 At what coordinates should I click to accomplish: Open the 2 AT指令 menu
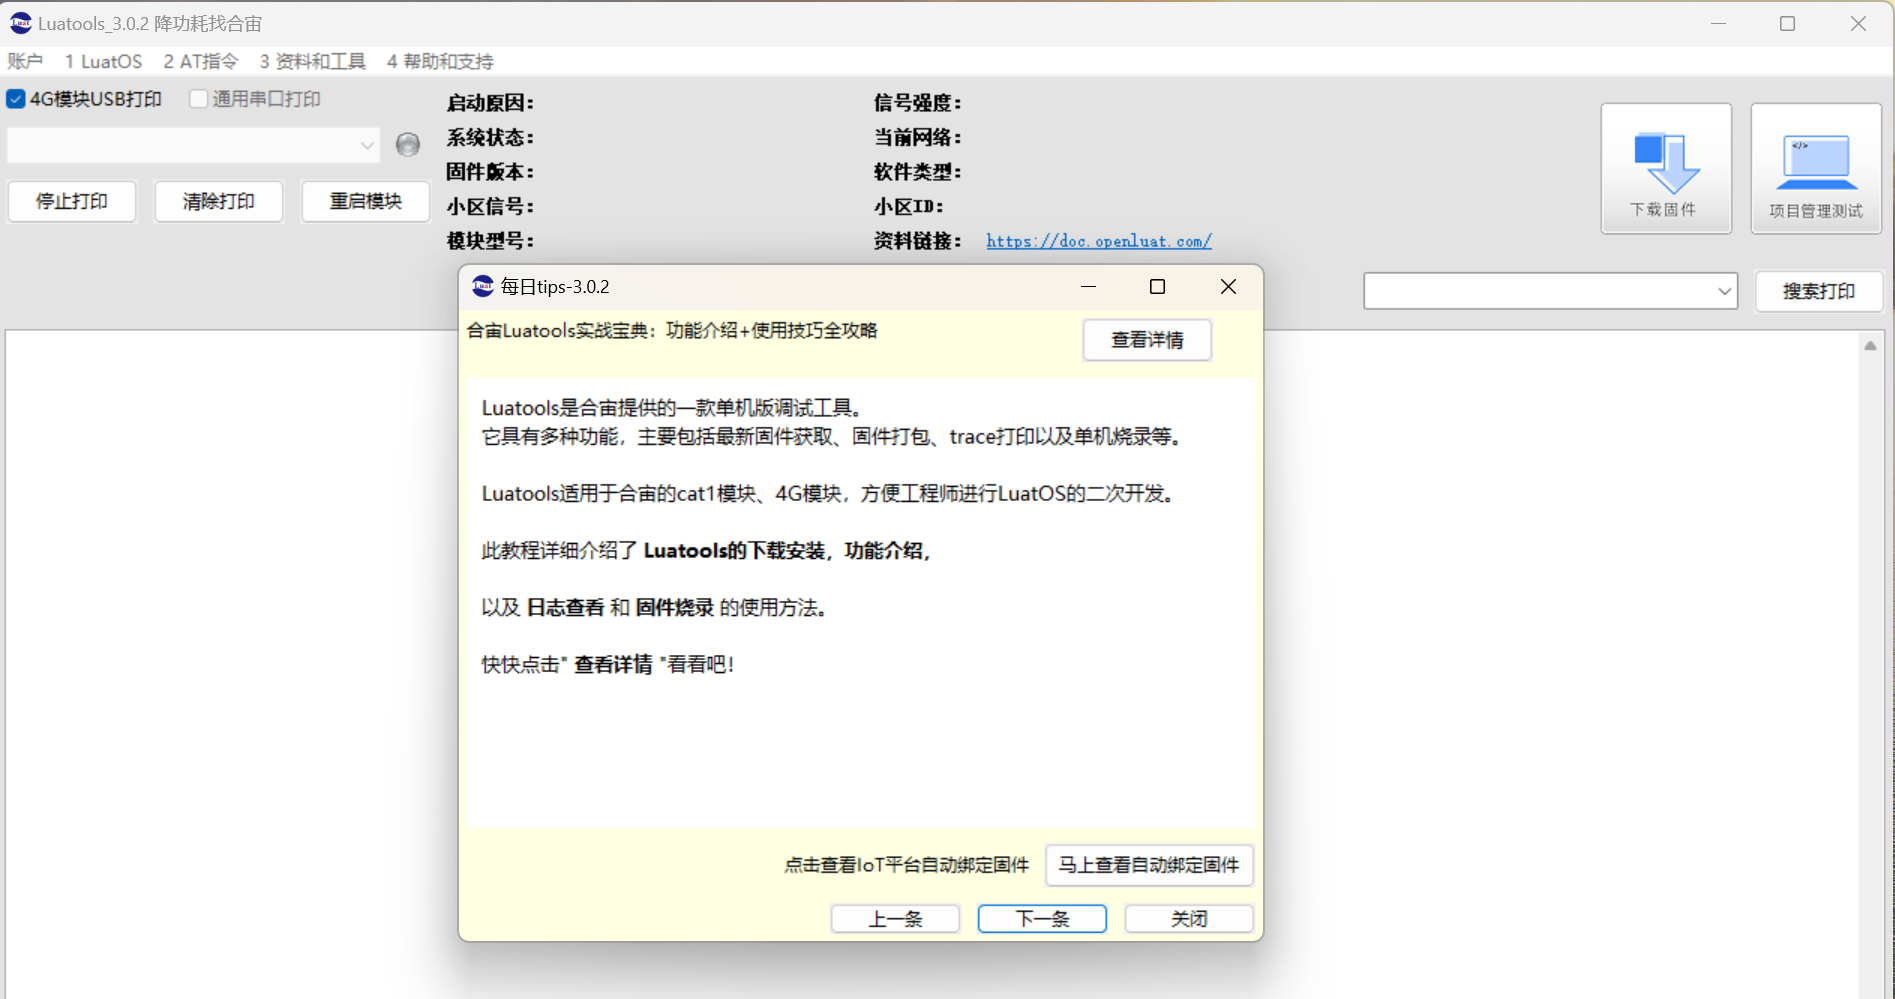(x=201, y=62)
